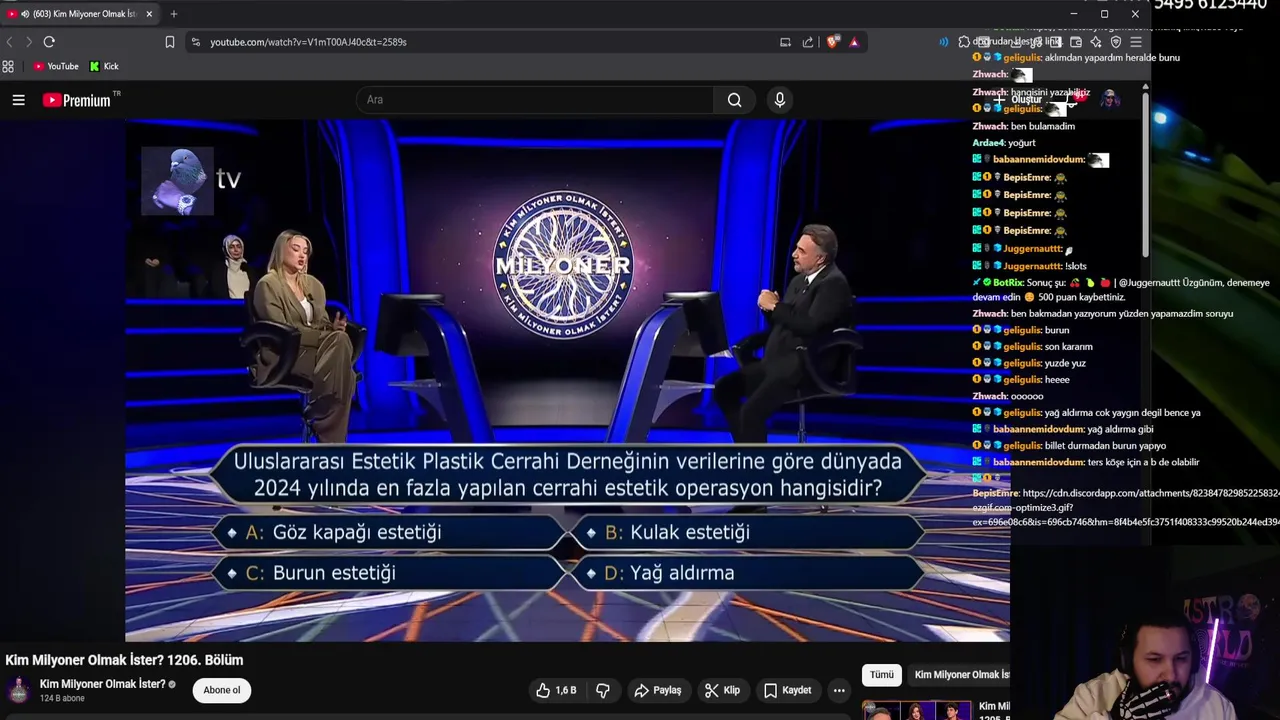Viewport: 1280px width, 720px height.
Task: Open site settings icon in address bar
Action: 195,42
